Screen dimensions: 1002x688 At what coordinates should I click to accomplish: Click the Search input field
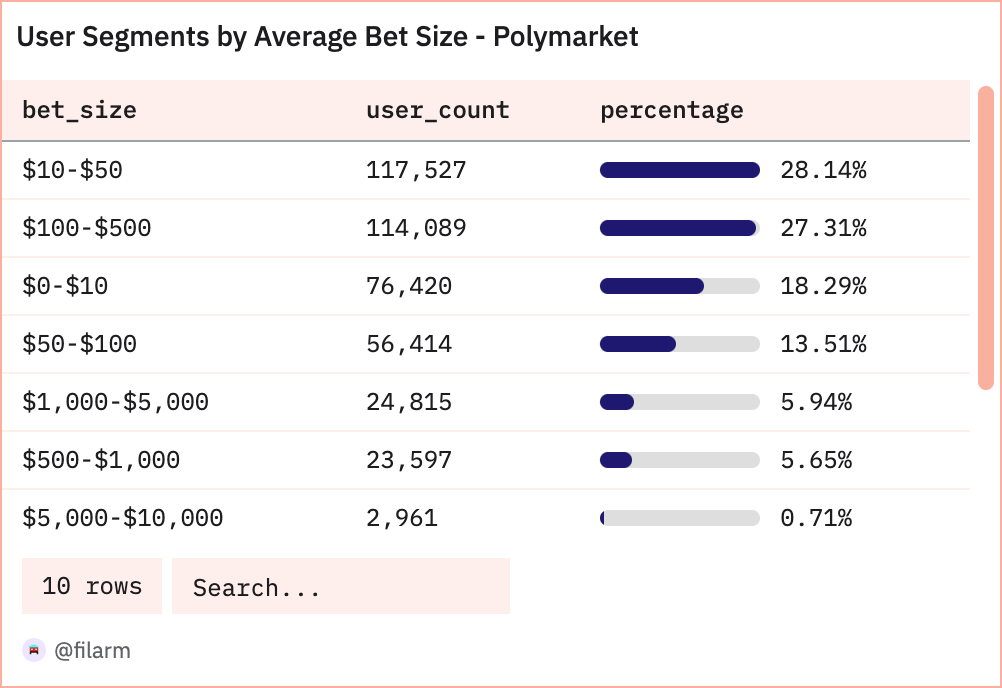pos(340,586)
